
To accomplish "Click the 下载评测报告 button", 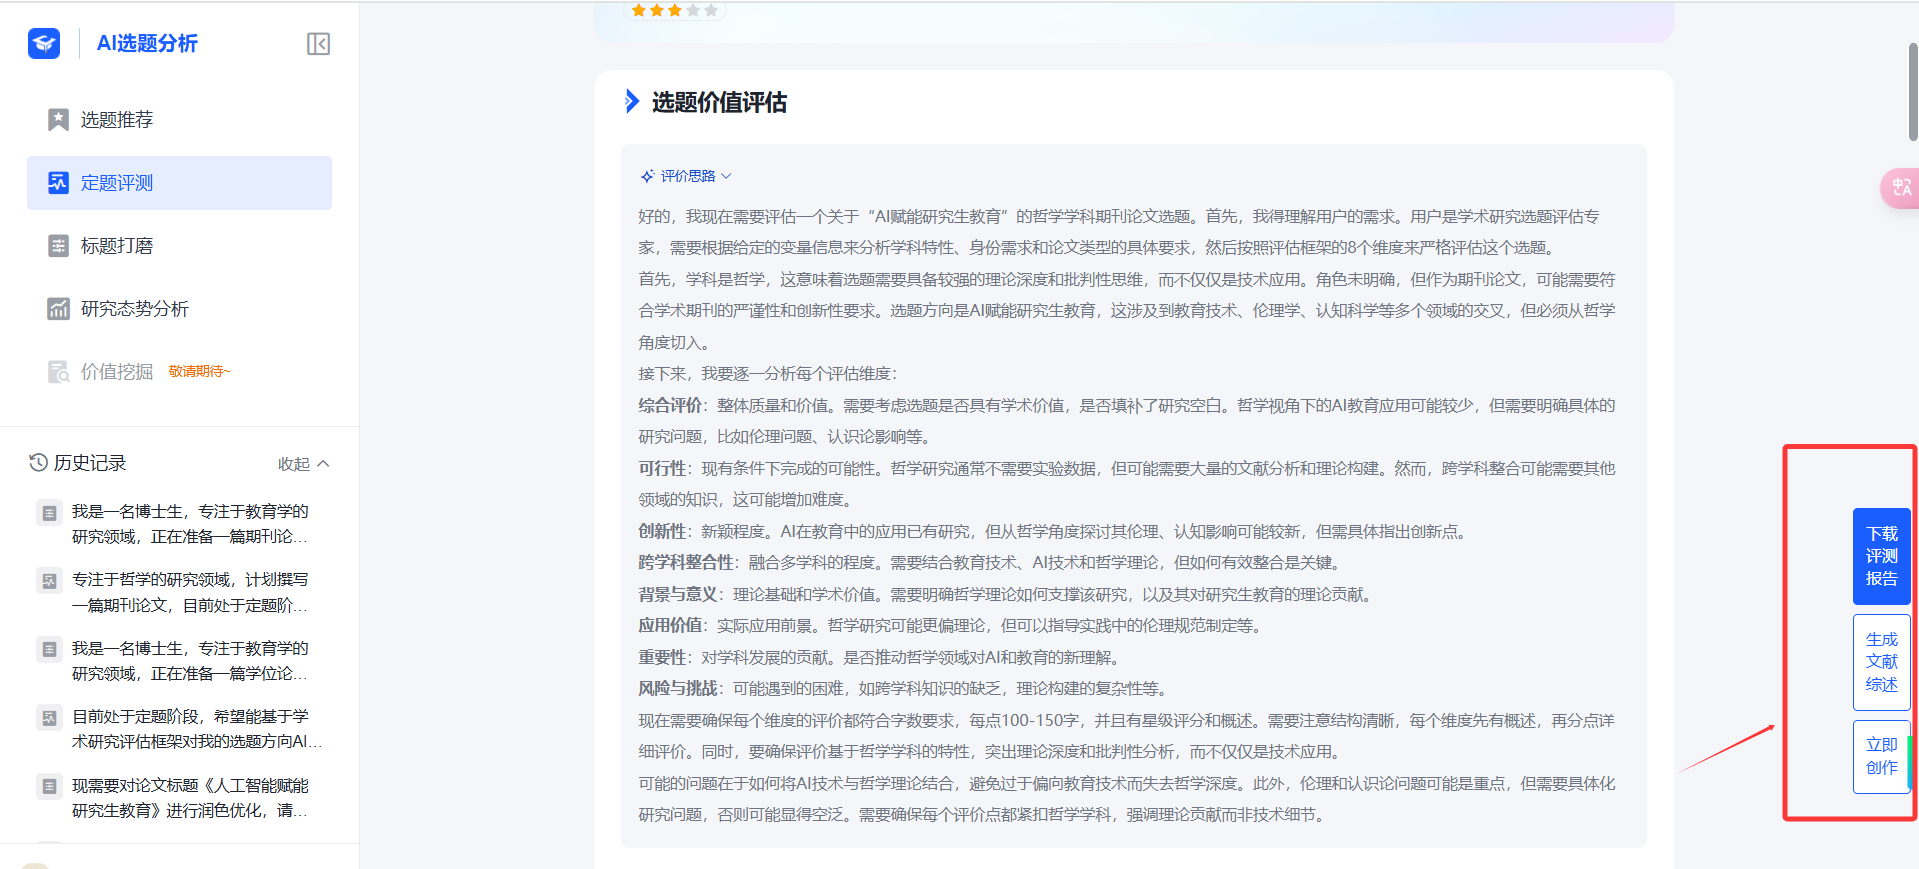I will click(x=1881, y=556).
